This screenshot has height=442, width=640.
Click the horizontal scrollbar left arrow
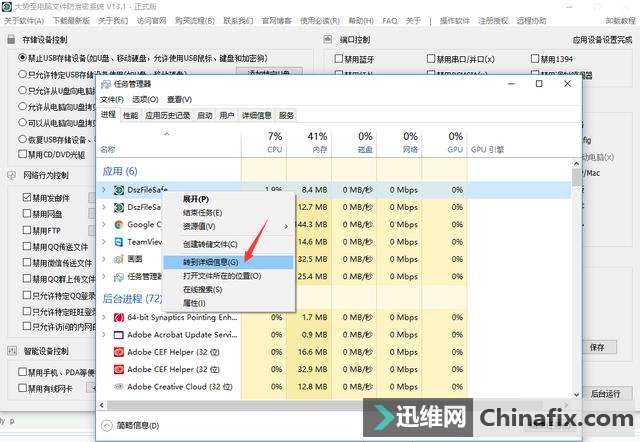[x=102, y=405]
